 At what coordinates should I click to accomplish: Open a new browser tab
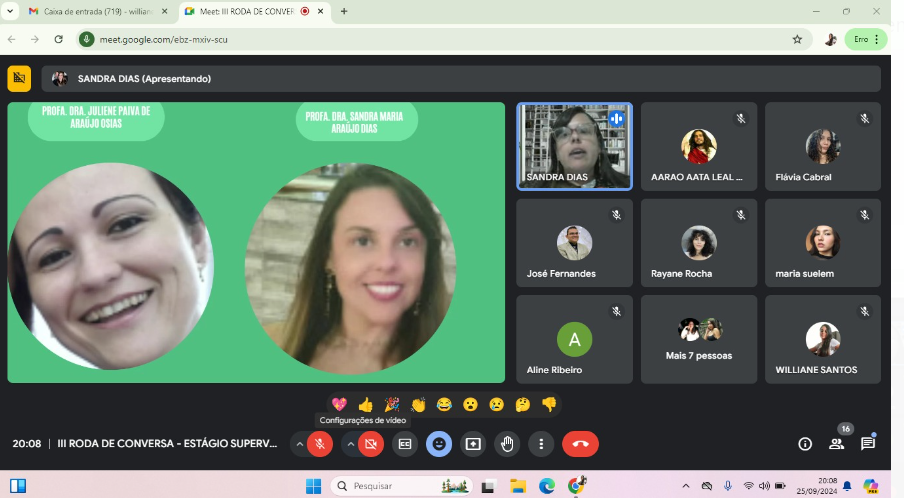[x=344, y=11]
